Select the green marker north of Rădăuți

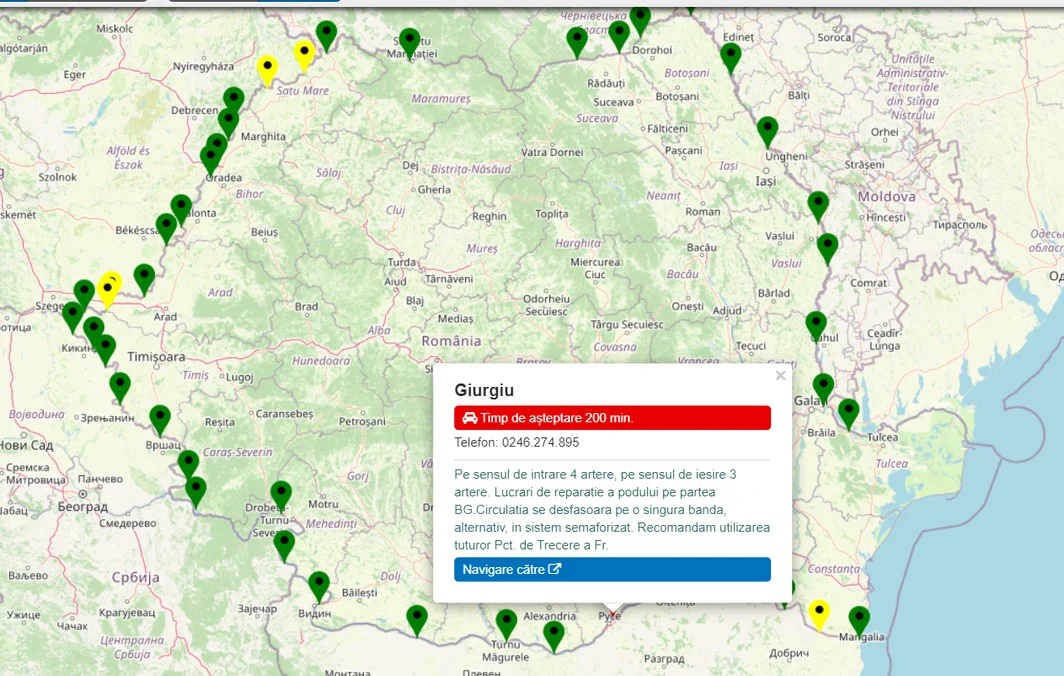point(577,43)
